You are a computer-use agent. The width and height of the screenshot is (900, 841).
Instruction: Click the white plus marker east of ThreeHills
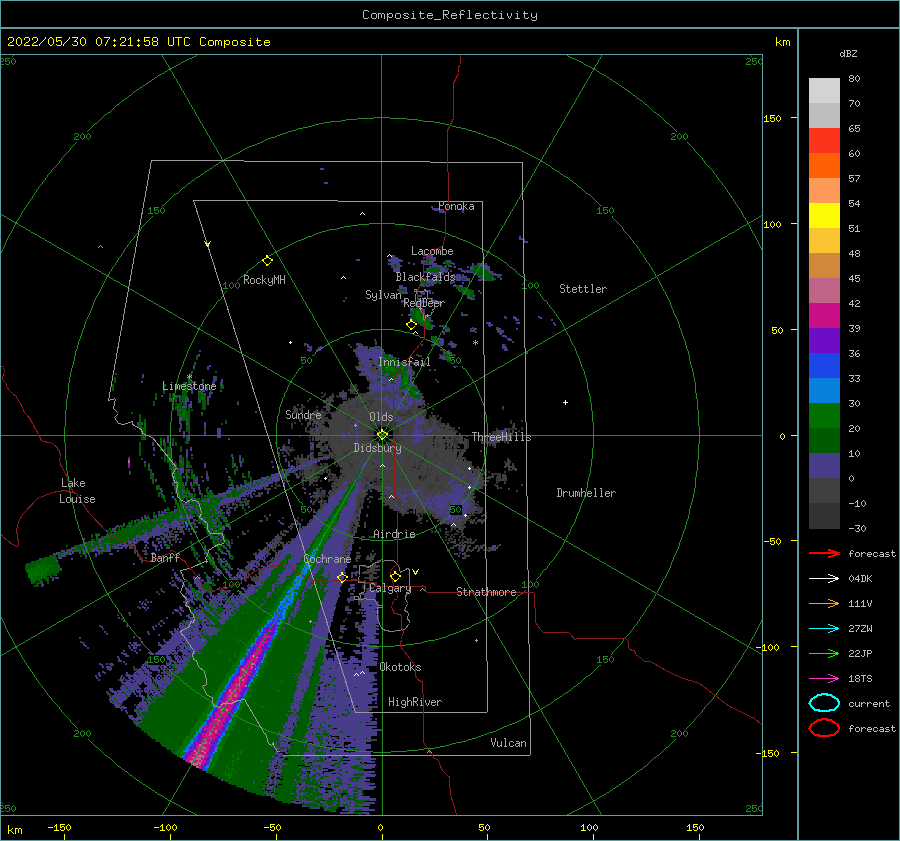565,402
